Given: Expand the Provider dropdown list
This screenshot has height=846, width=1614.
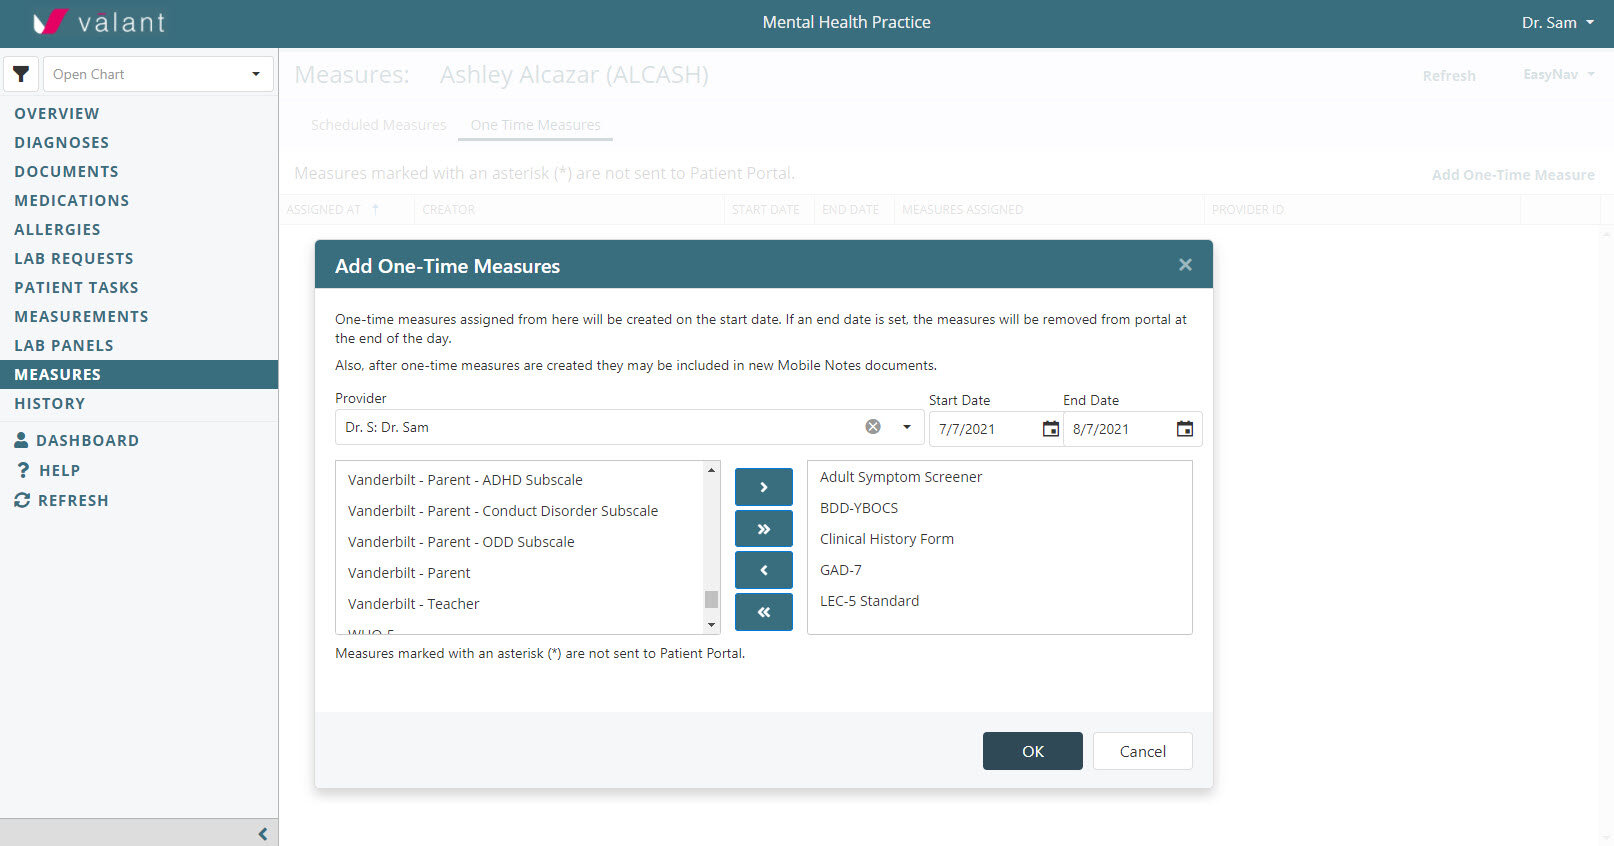Looking at the screenshot, I should pyautogui.click(x=907, y=427).
